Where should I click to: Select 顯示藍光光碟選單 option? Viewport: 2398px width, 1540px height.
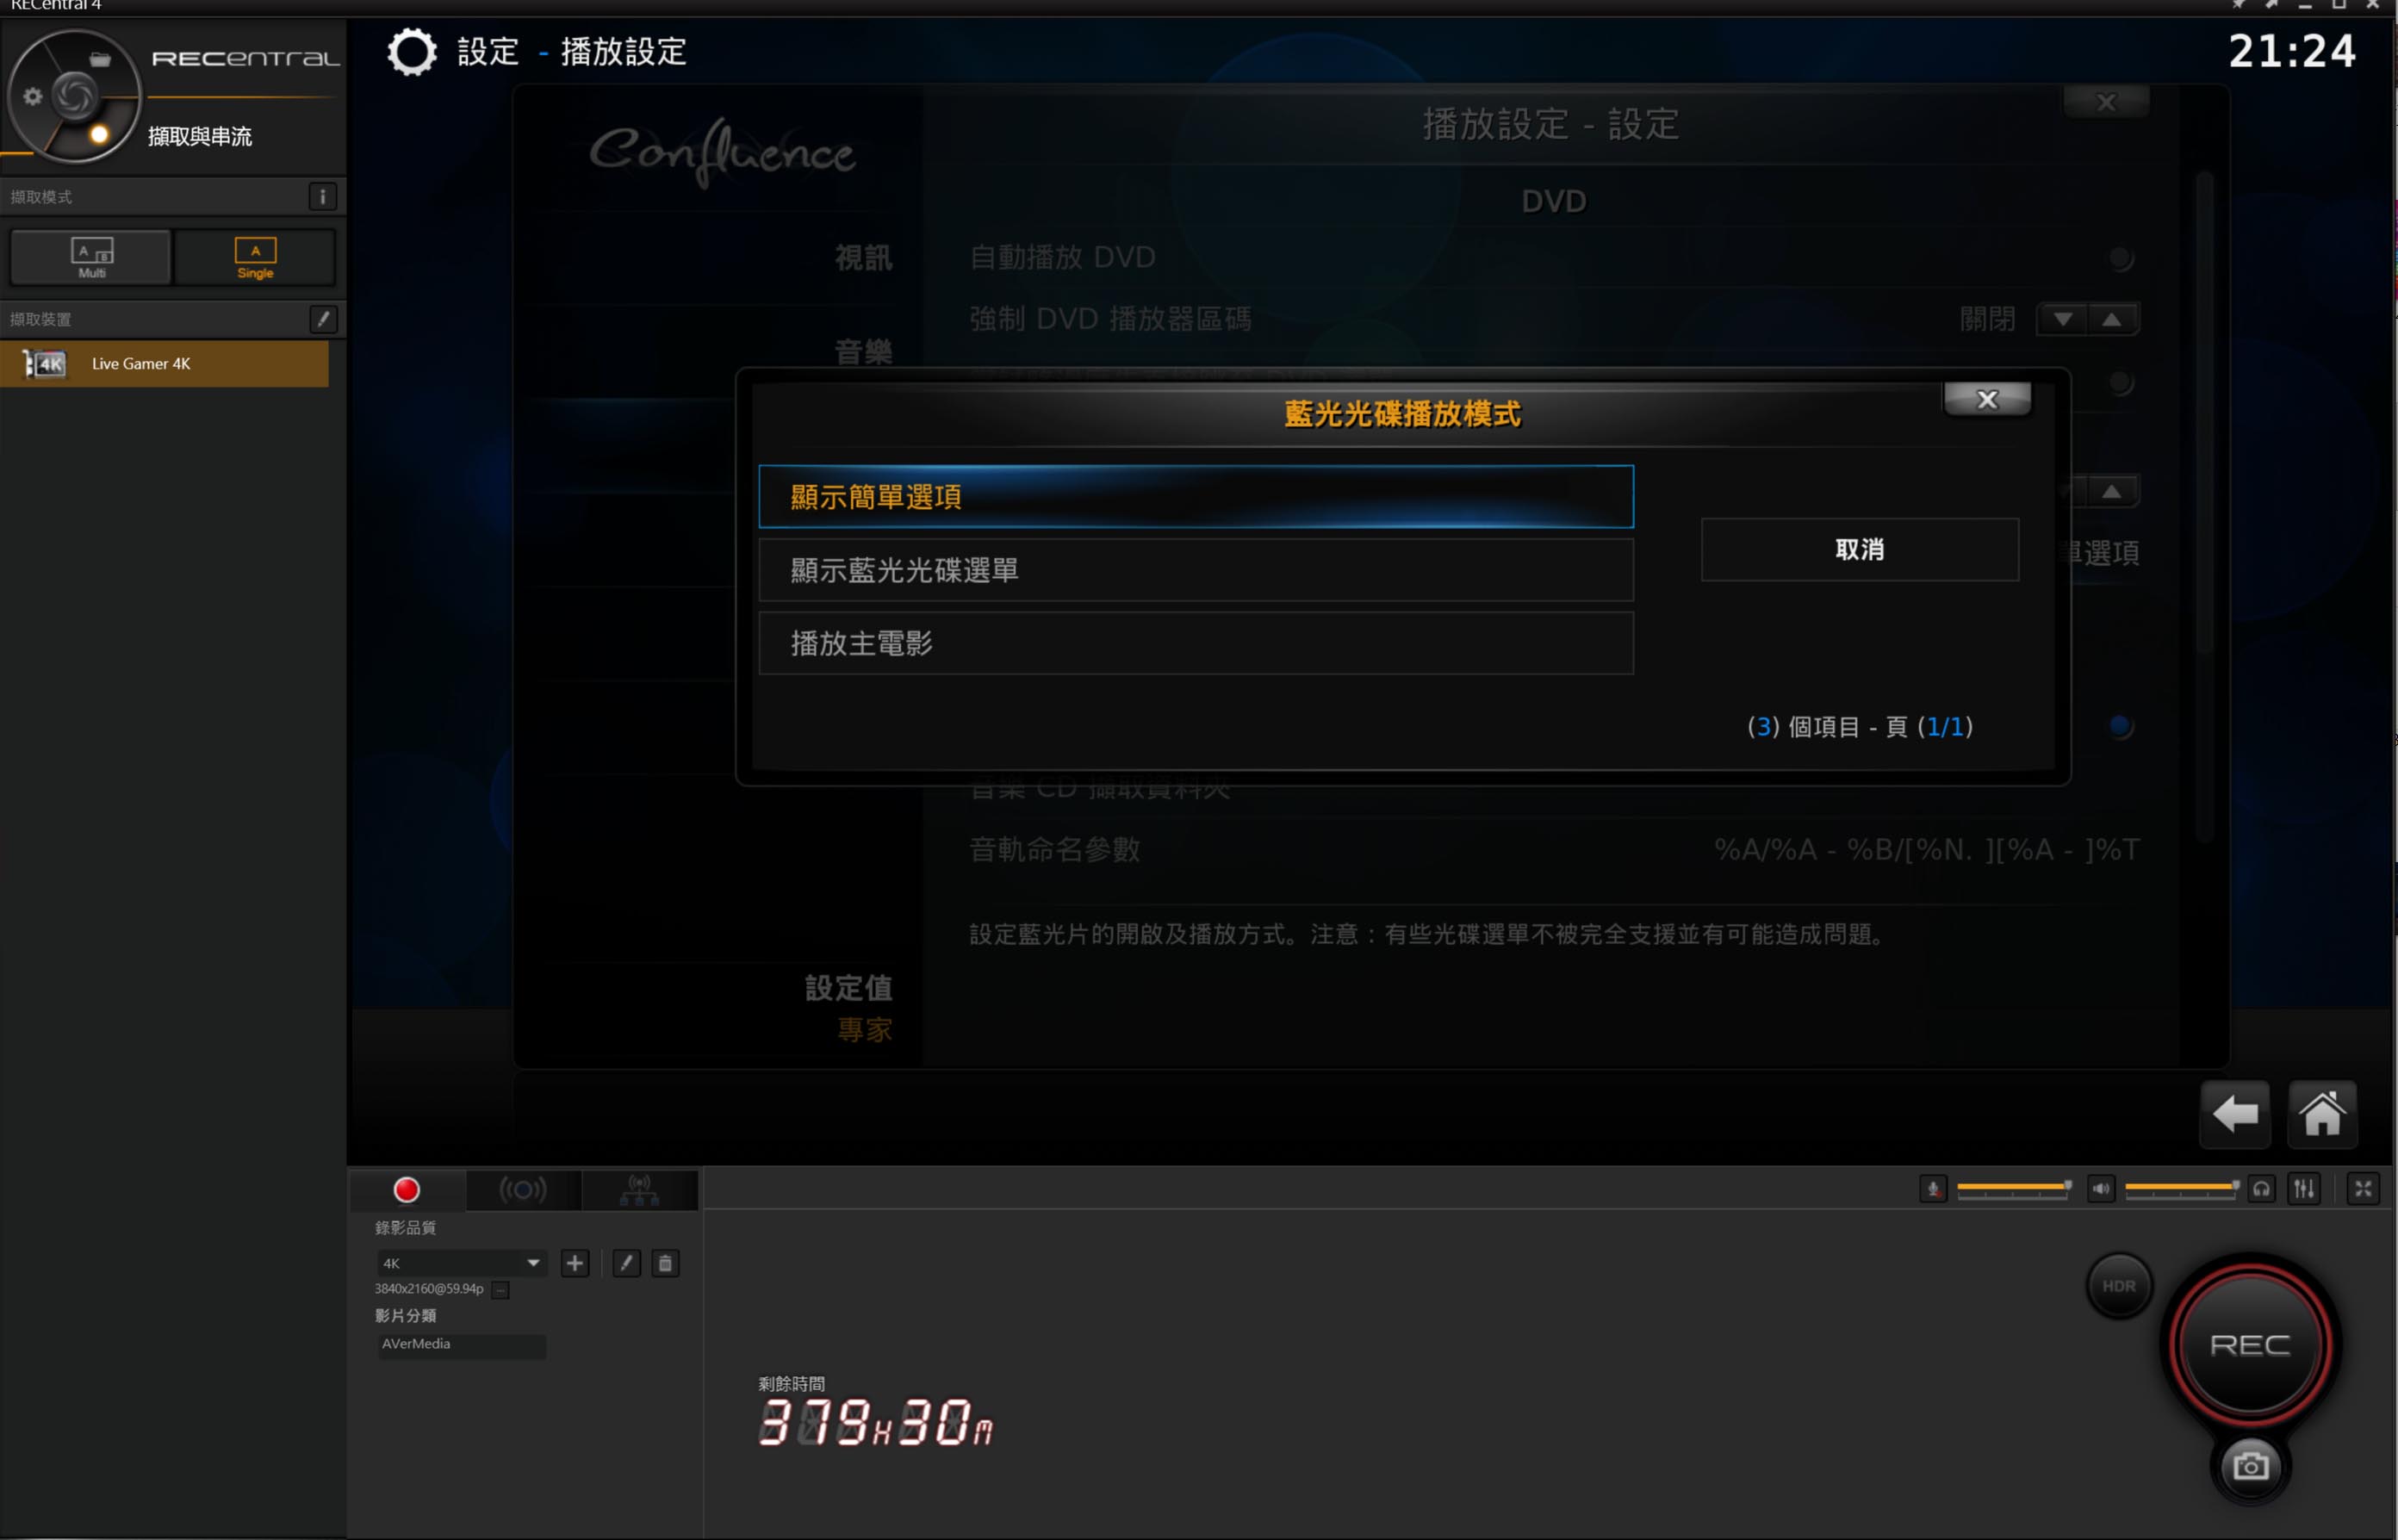1196,570
